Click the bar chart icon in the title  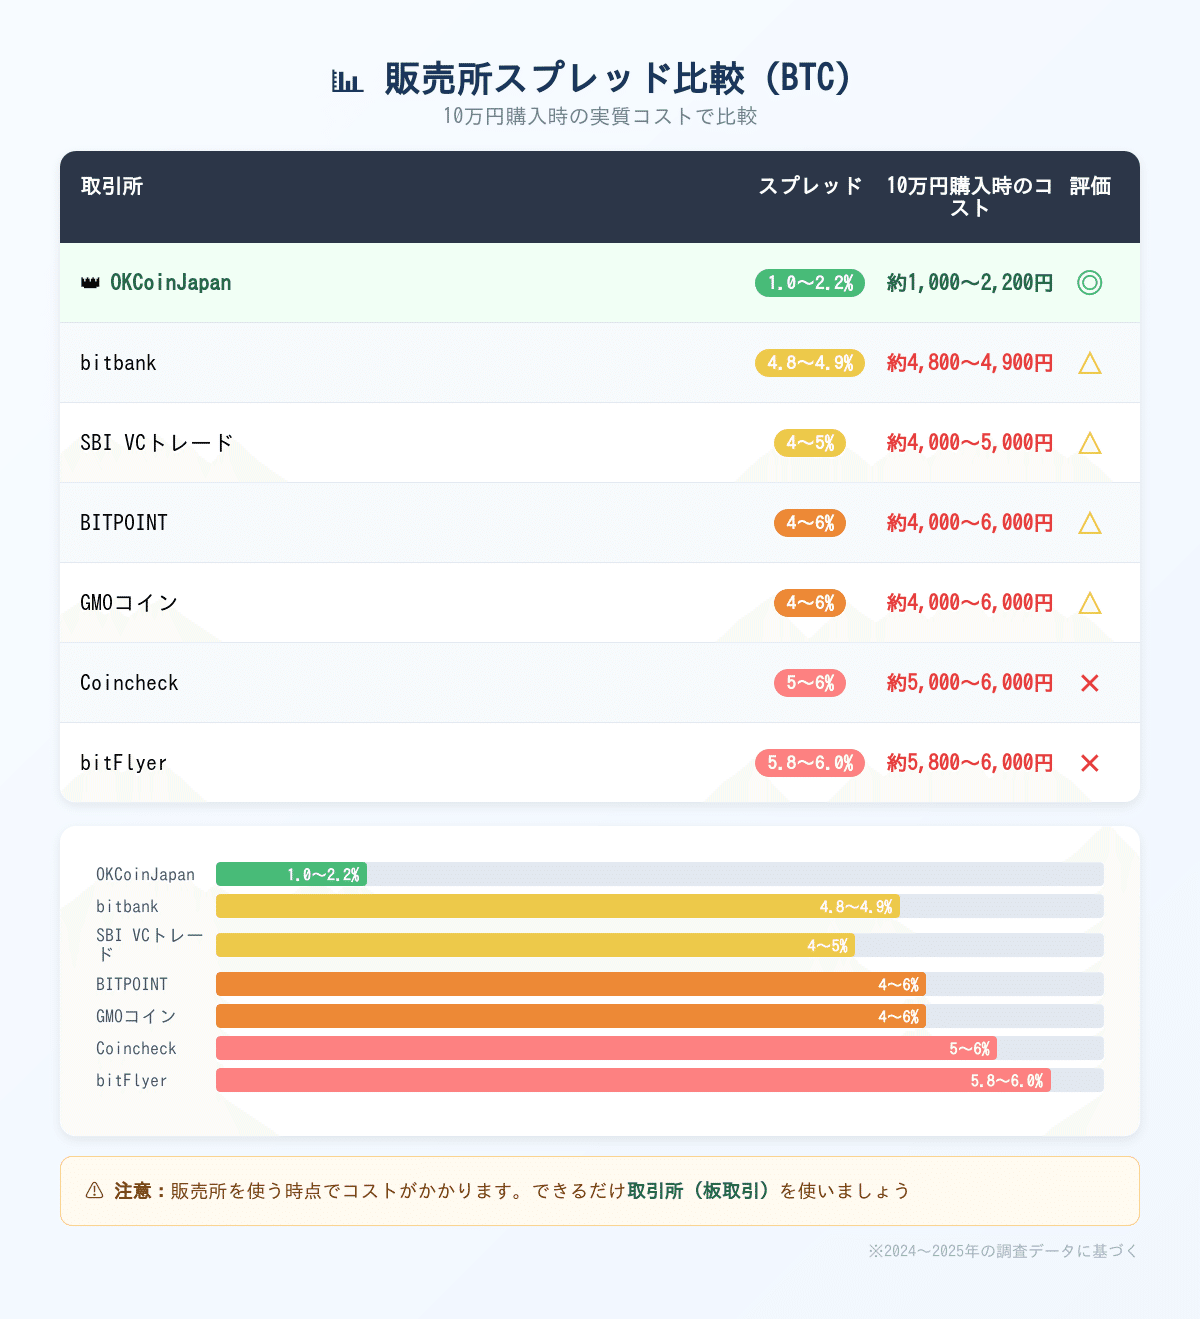(348, 76)
